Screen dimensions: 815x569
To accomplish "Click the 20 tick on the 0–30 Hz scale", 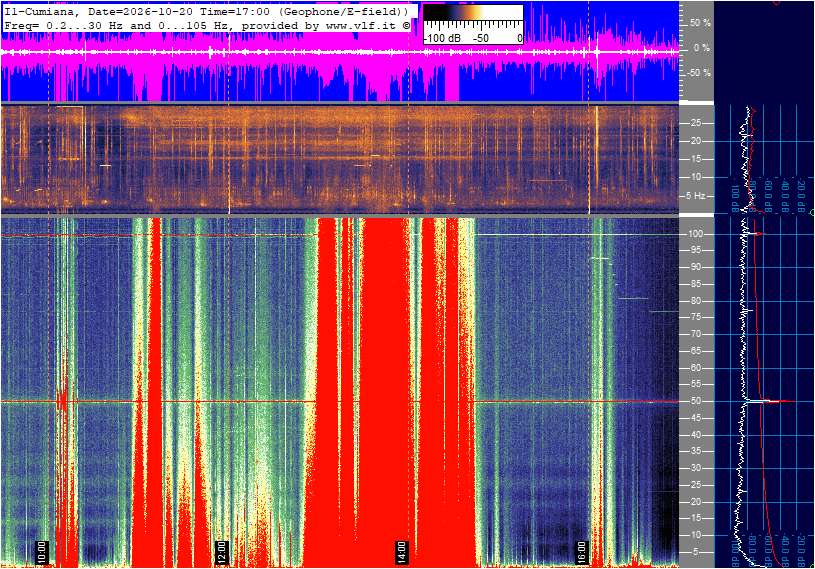I will (695, 141).
